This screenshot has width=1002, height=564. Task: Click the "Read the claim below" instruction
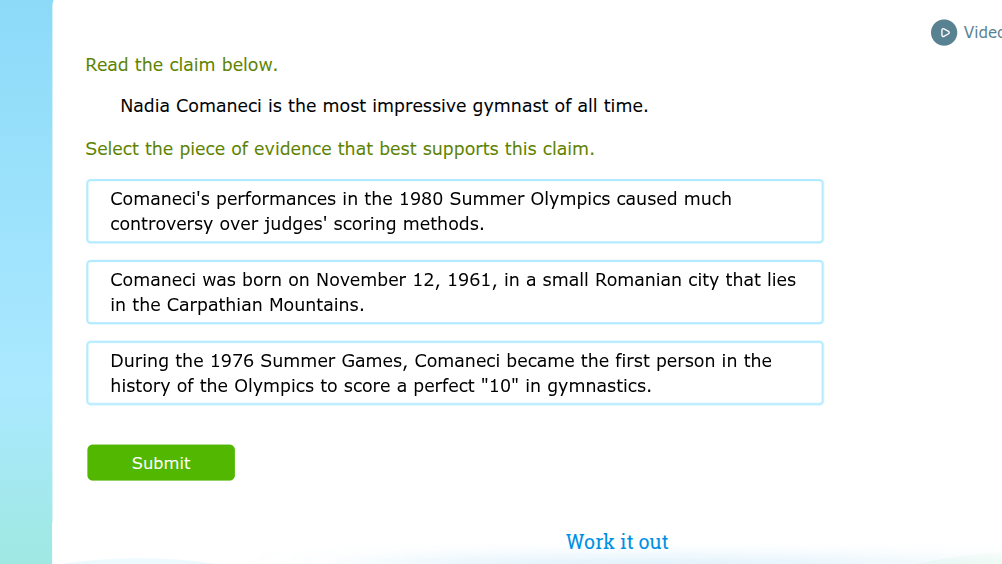pyautogui.click(x=181, y=65)
